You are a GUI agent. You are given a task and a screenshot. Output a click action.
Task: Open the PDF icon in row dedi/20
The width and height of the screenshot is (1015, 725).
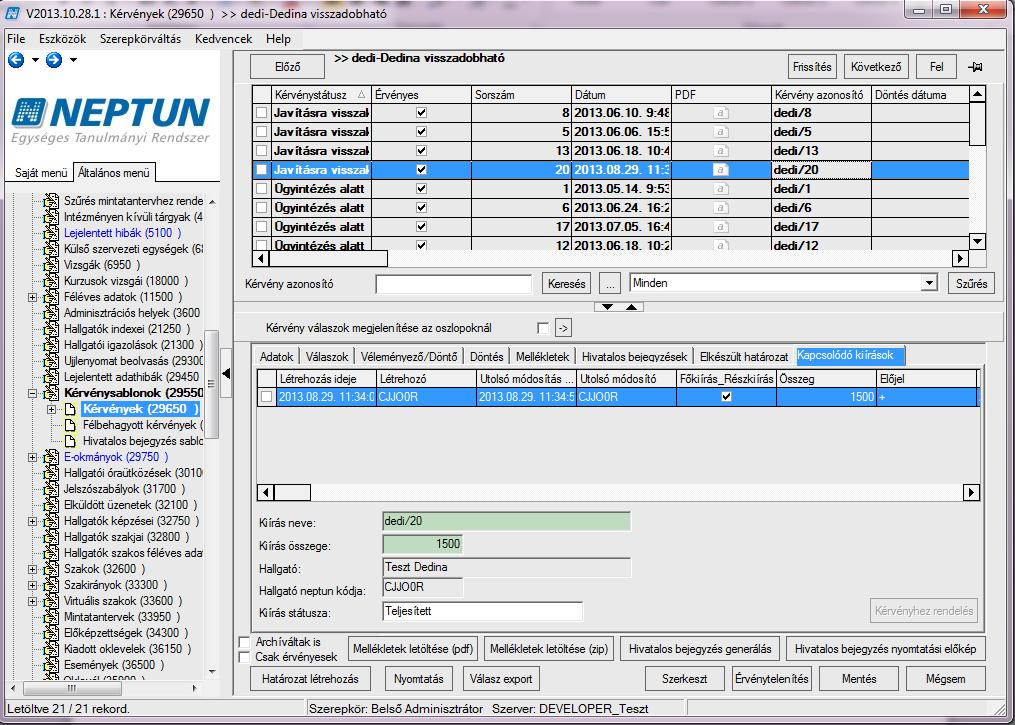pos(721,170)
